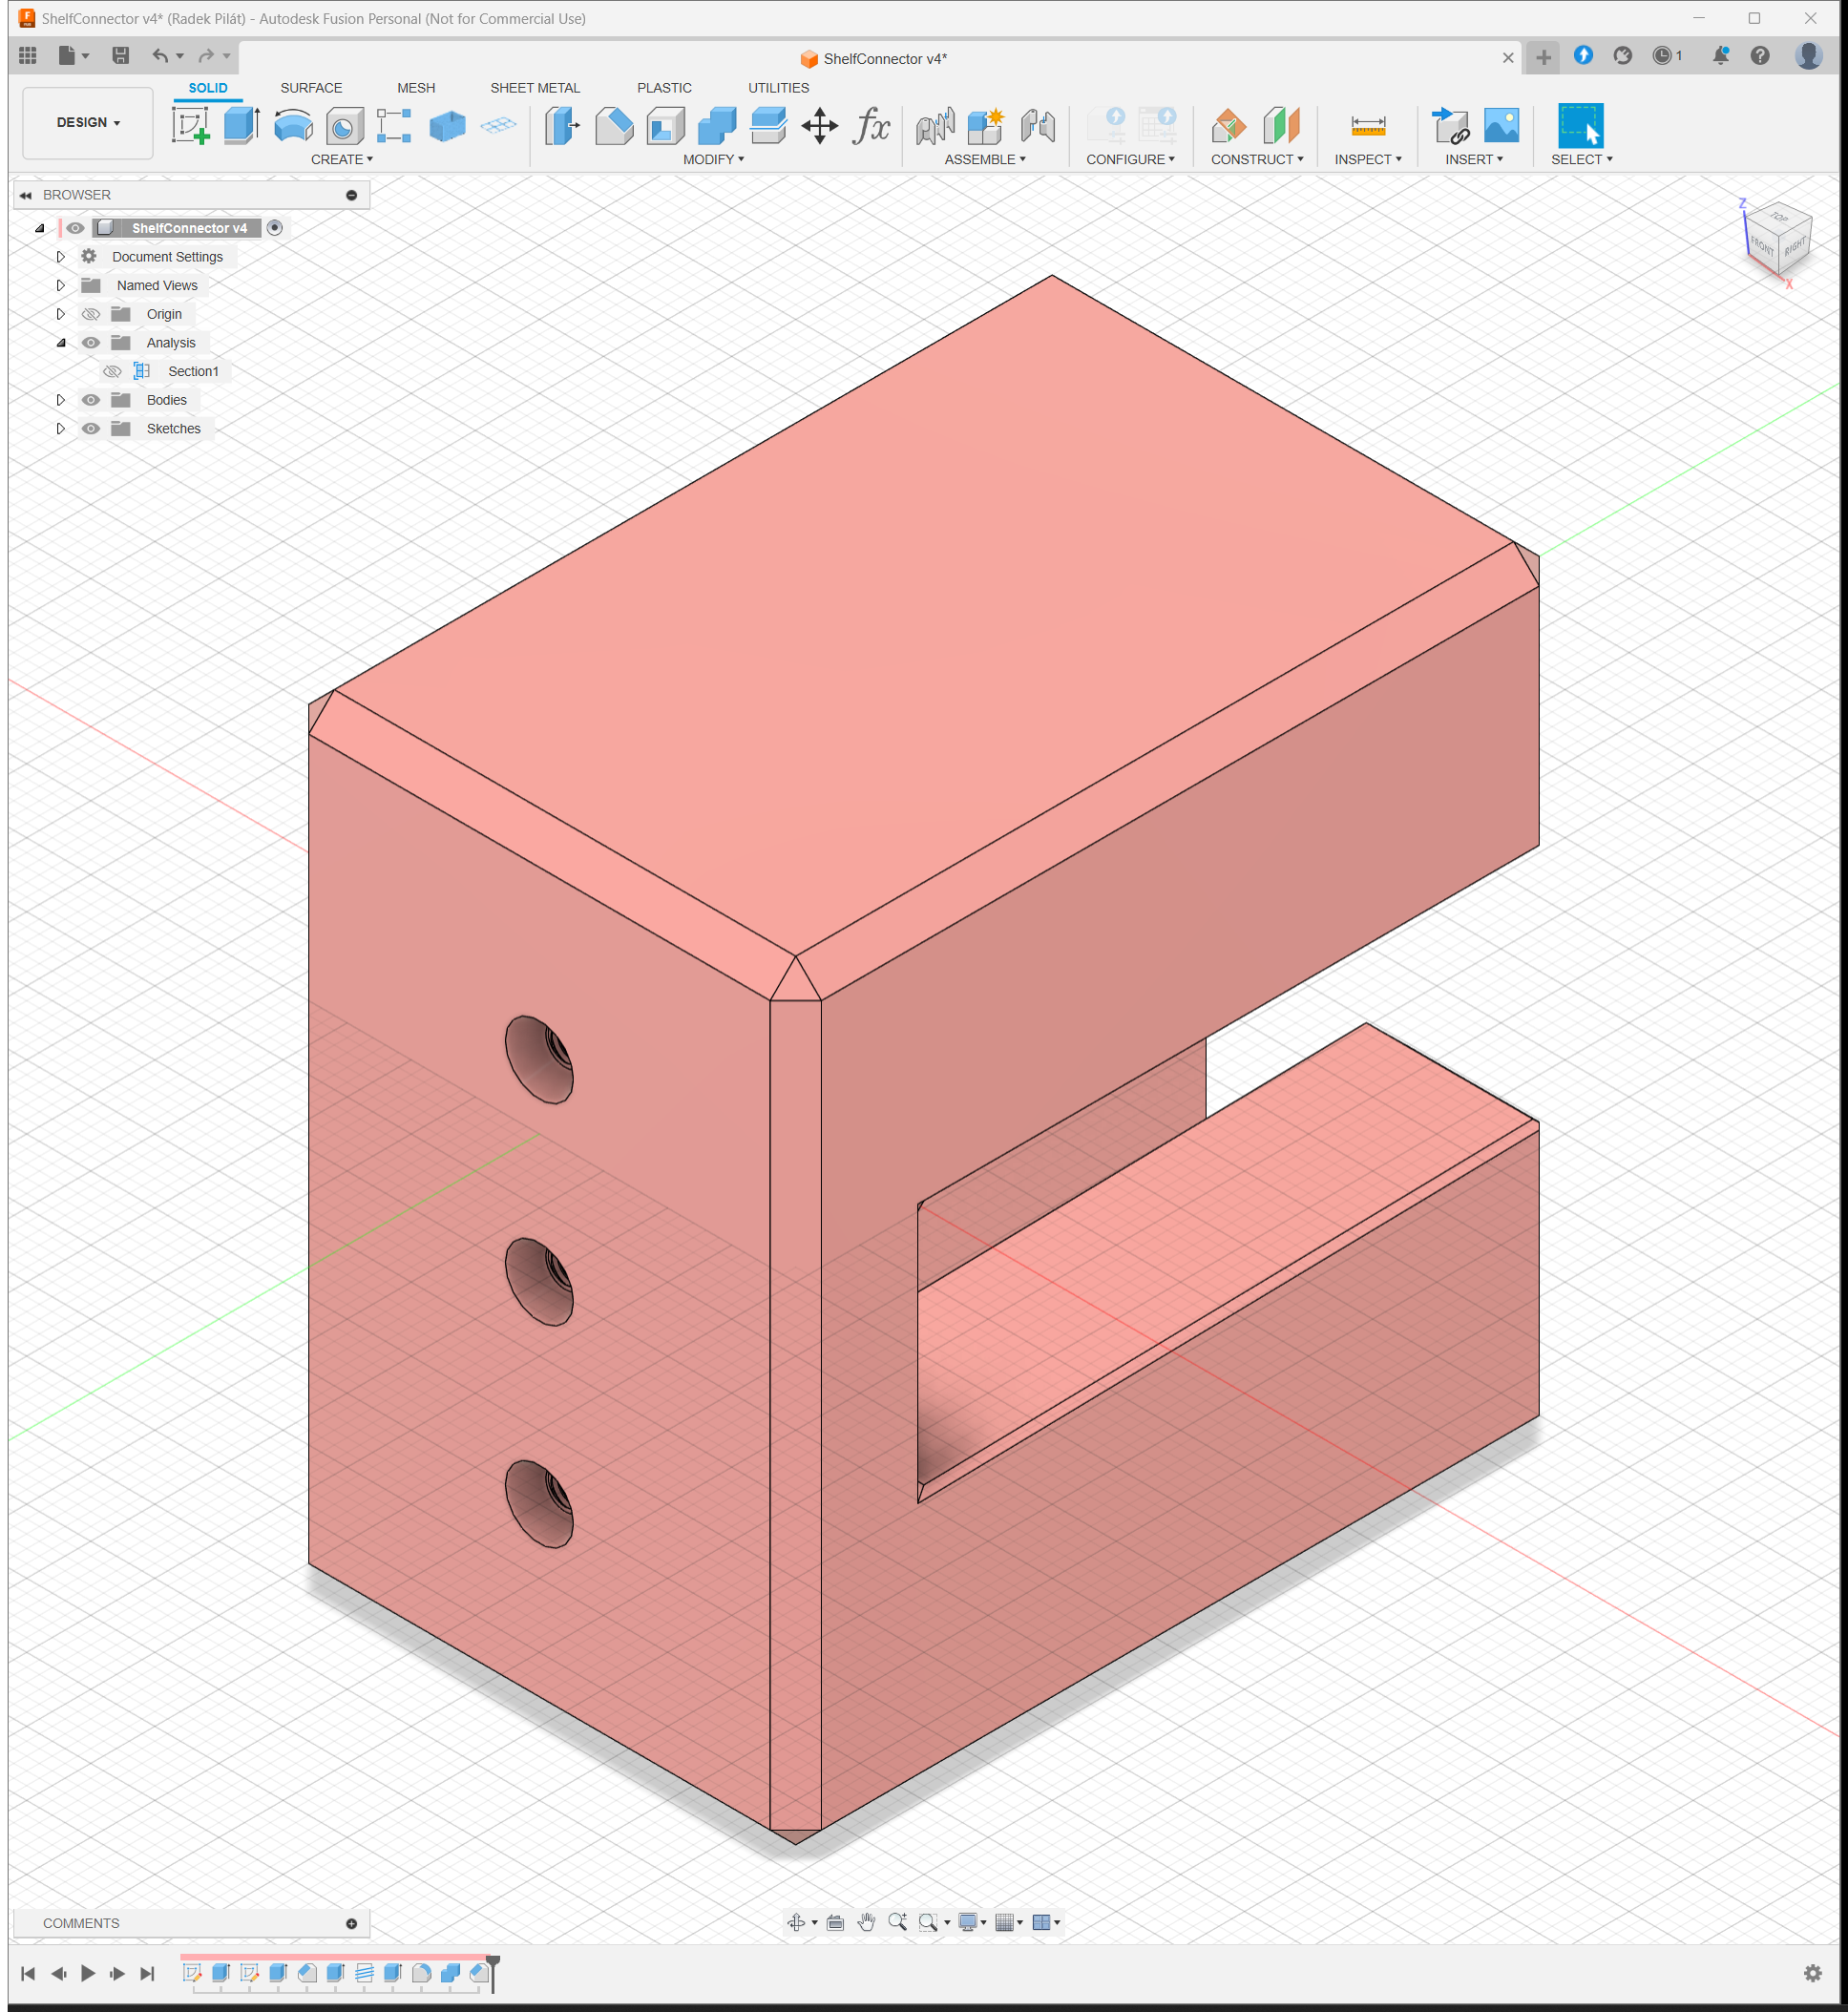Toggle visibility of Analysis folder

(91, 343)
